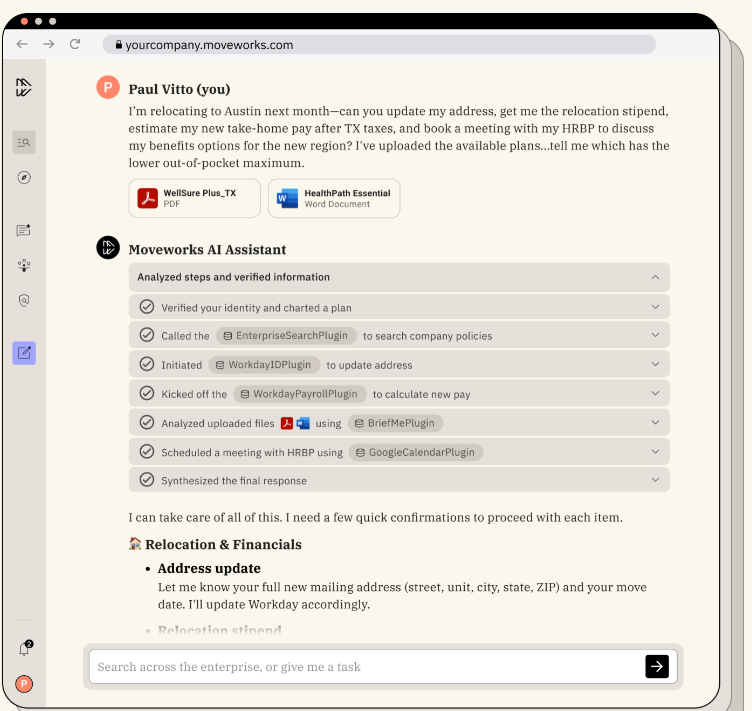Screen dimensions: 752x711
Task: Start a new chat with compose icon
Action: click(x=24, y=353)
